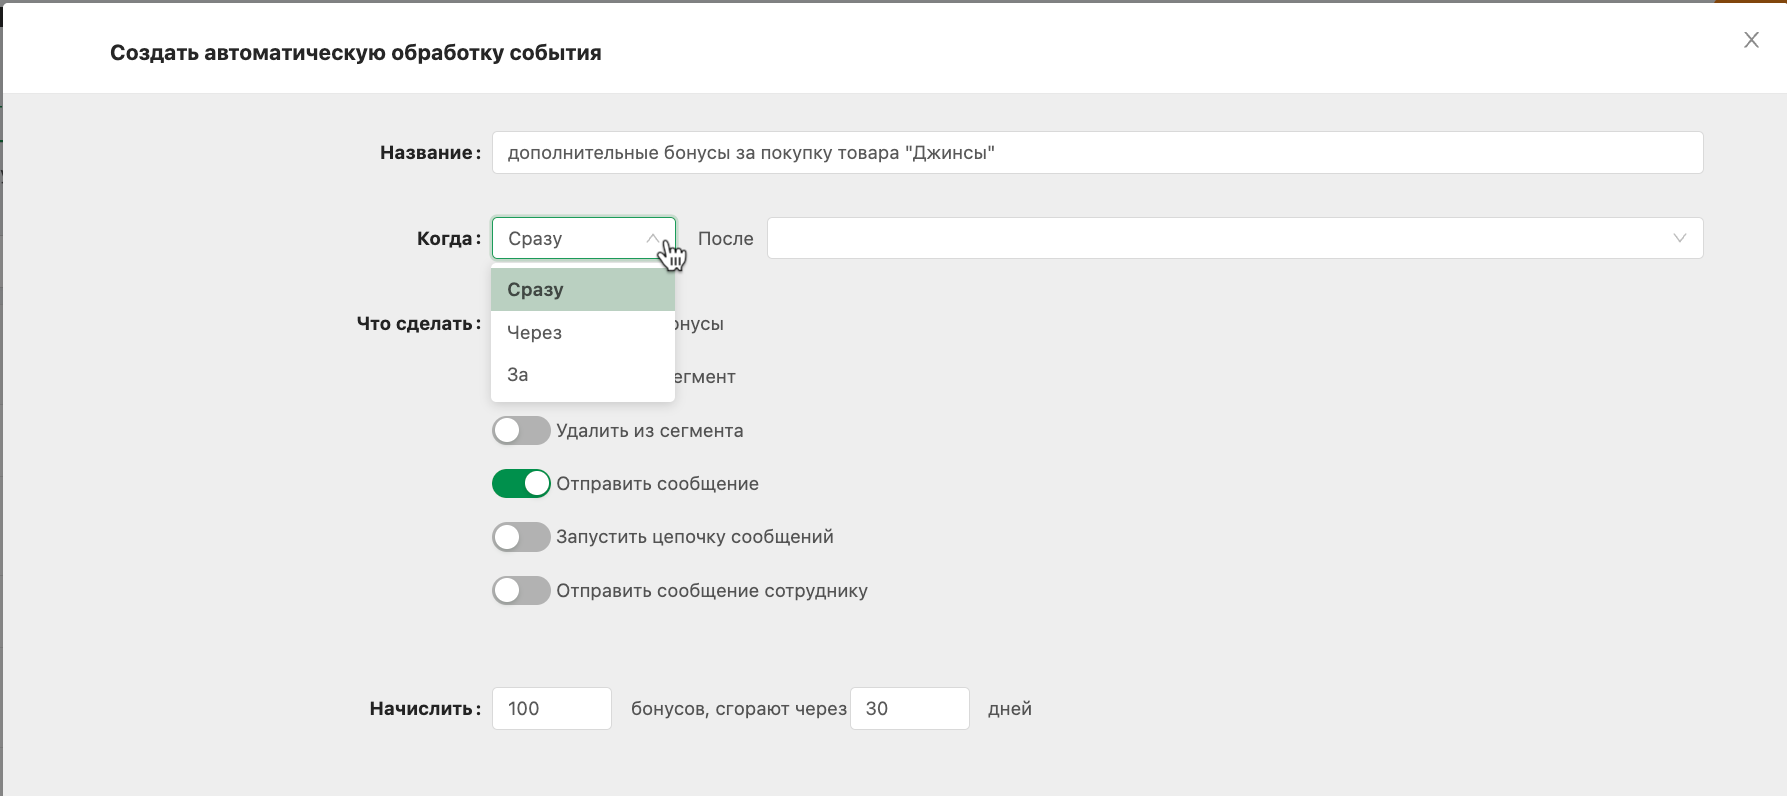
Task: Open the "После" event dropdown
Action: [x=1234, y=238]
